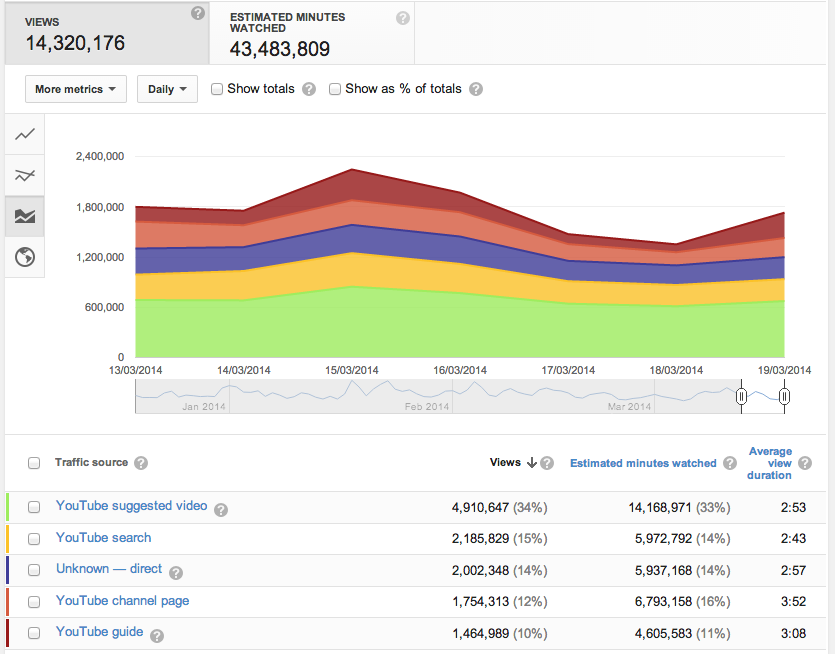Open the More metrics dropdown

76,89
